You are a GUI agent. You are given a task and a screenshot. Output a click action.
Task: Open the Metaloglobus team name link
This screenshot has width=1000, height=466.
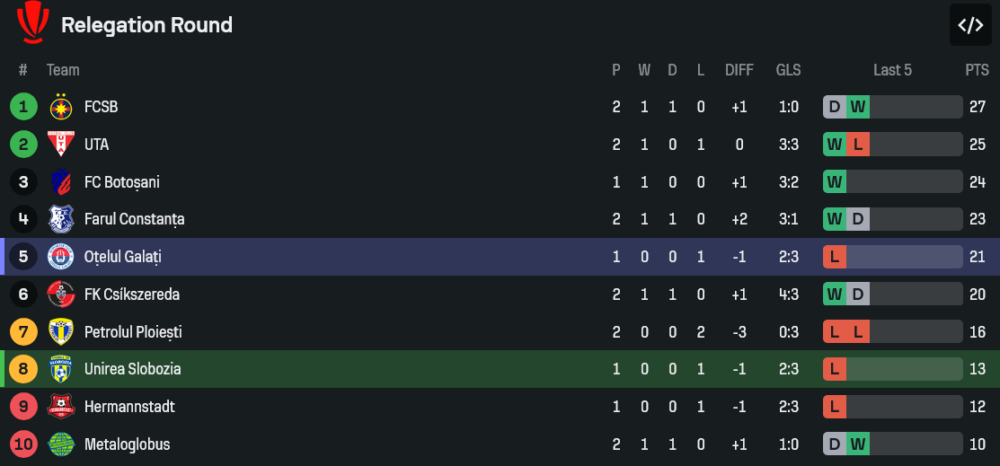pyautogui.click(x=127, y=444)
